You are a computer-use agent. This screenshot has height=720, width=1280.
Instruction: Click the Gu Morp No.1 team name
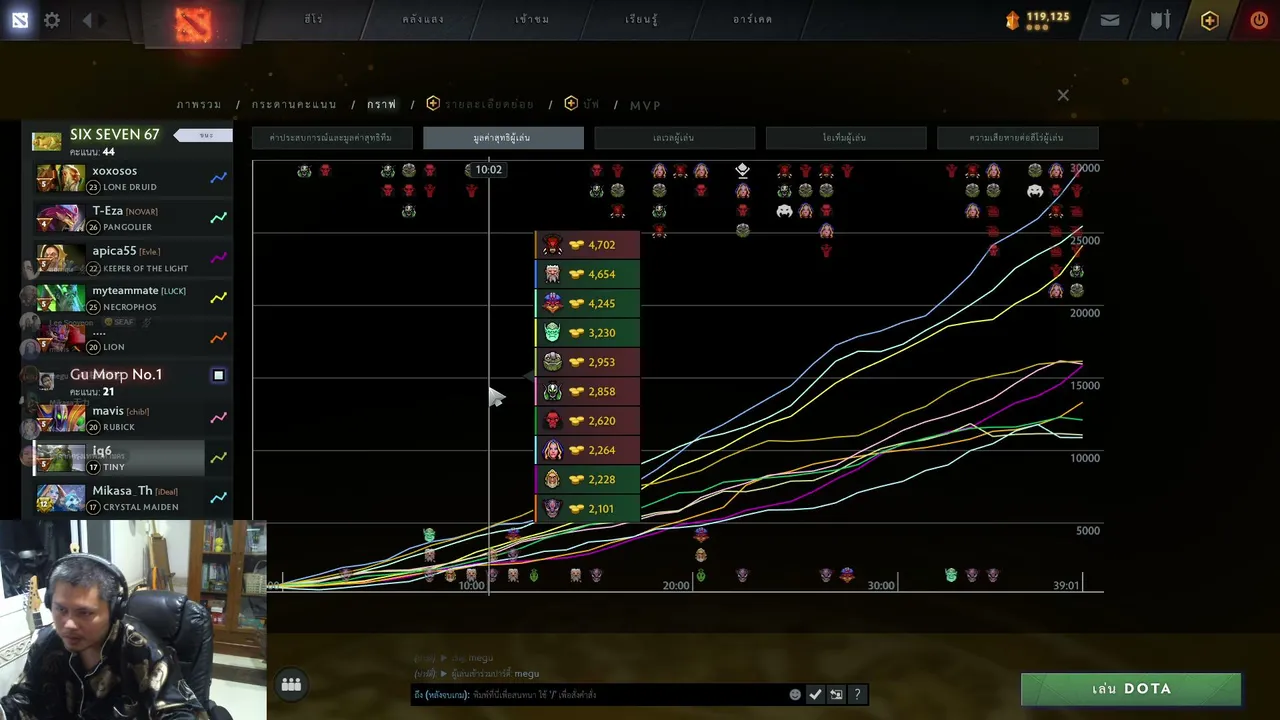coord(116,374)
